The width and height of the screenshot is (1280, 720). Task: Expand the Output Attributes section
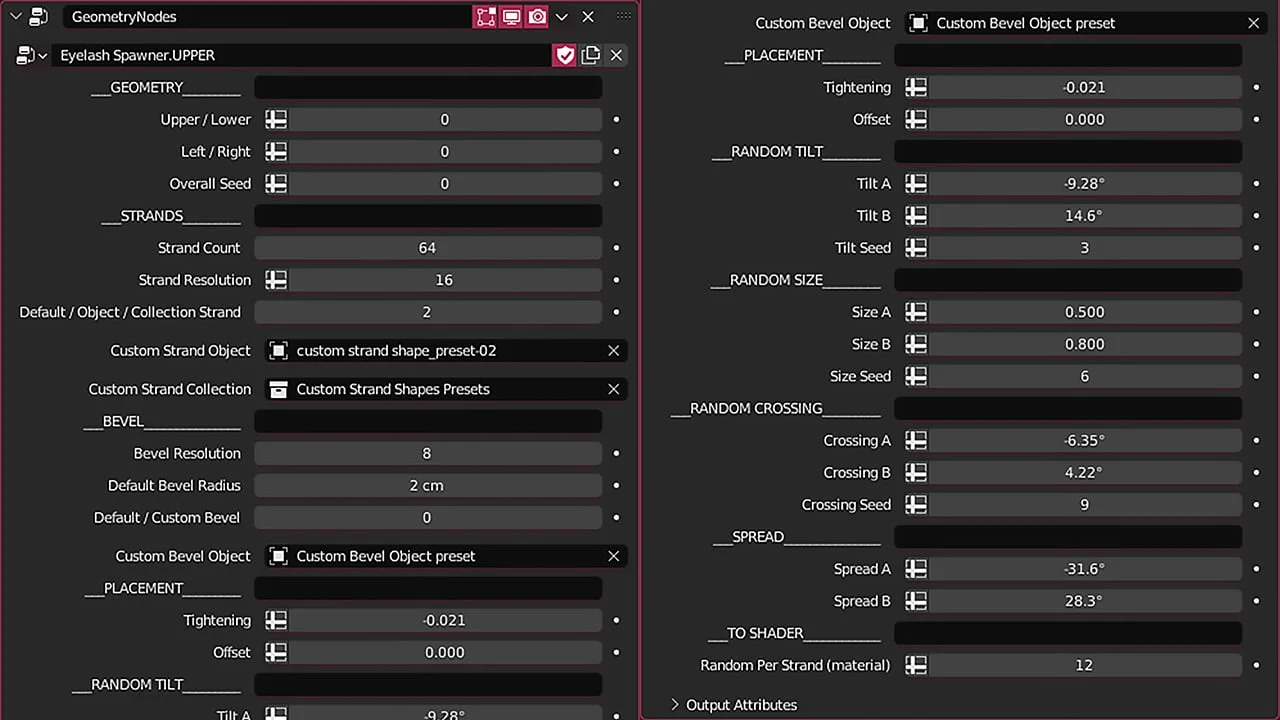point(675,705)
